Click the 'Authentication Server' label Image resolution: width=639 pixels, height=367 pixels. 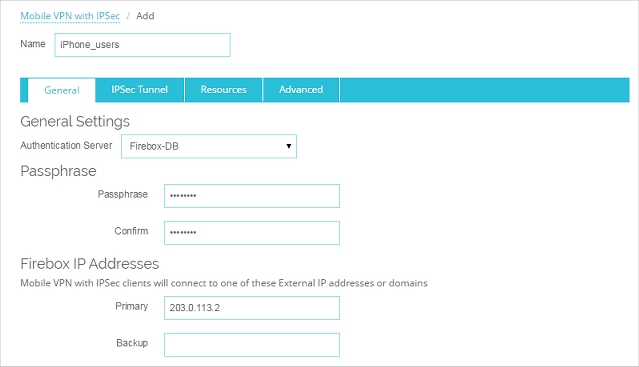(x=66, y=145)
